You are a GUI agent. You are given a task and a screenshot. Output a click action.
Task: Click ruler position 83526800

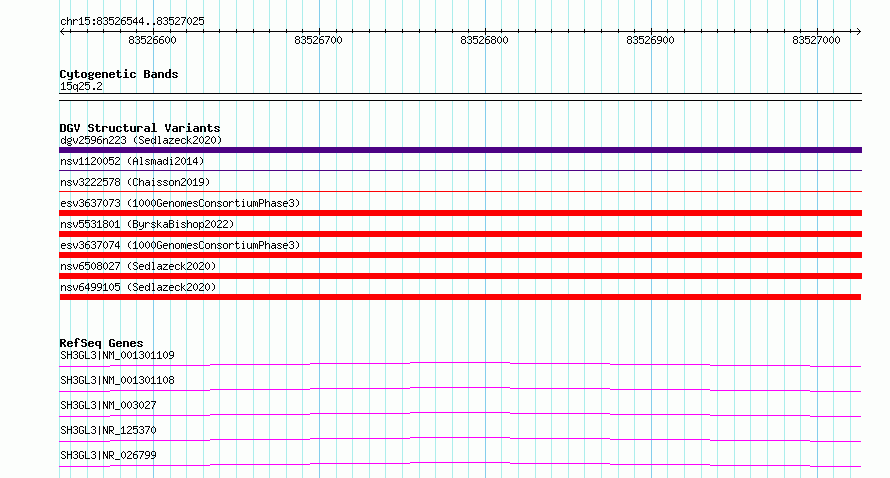pyautogui.click(x=484, y=40)
